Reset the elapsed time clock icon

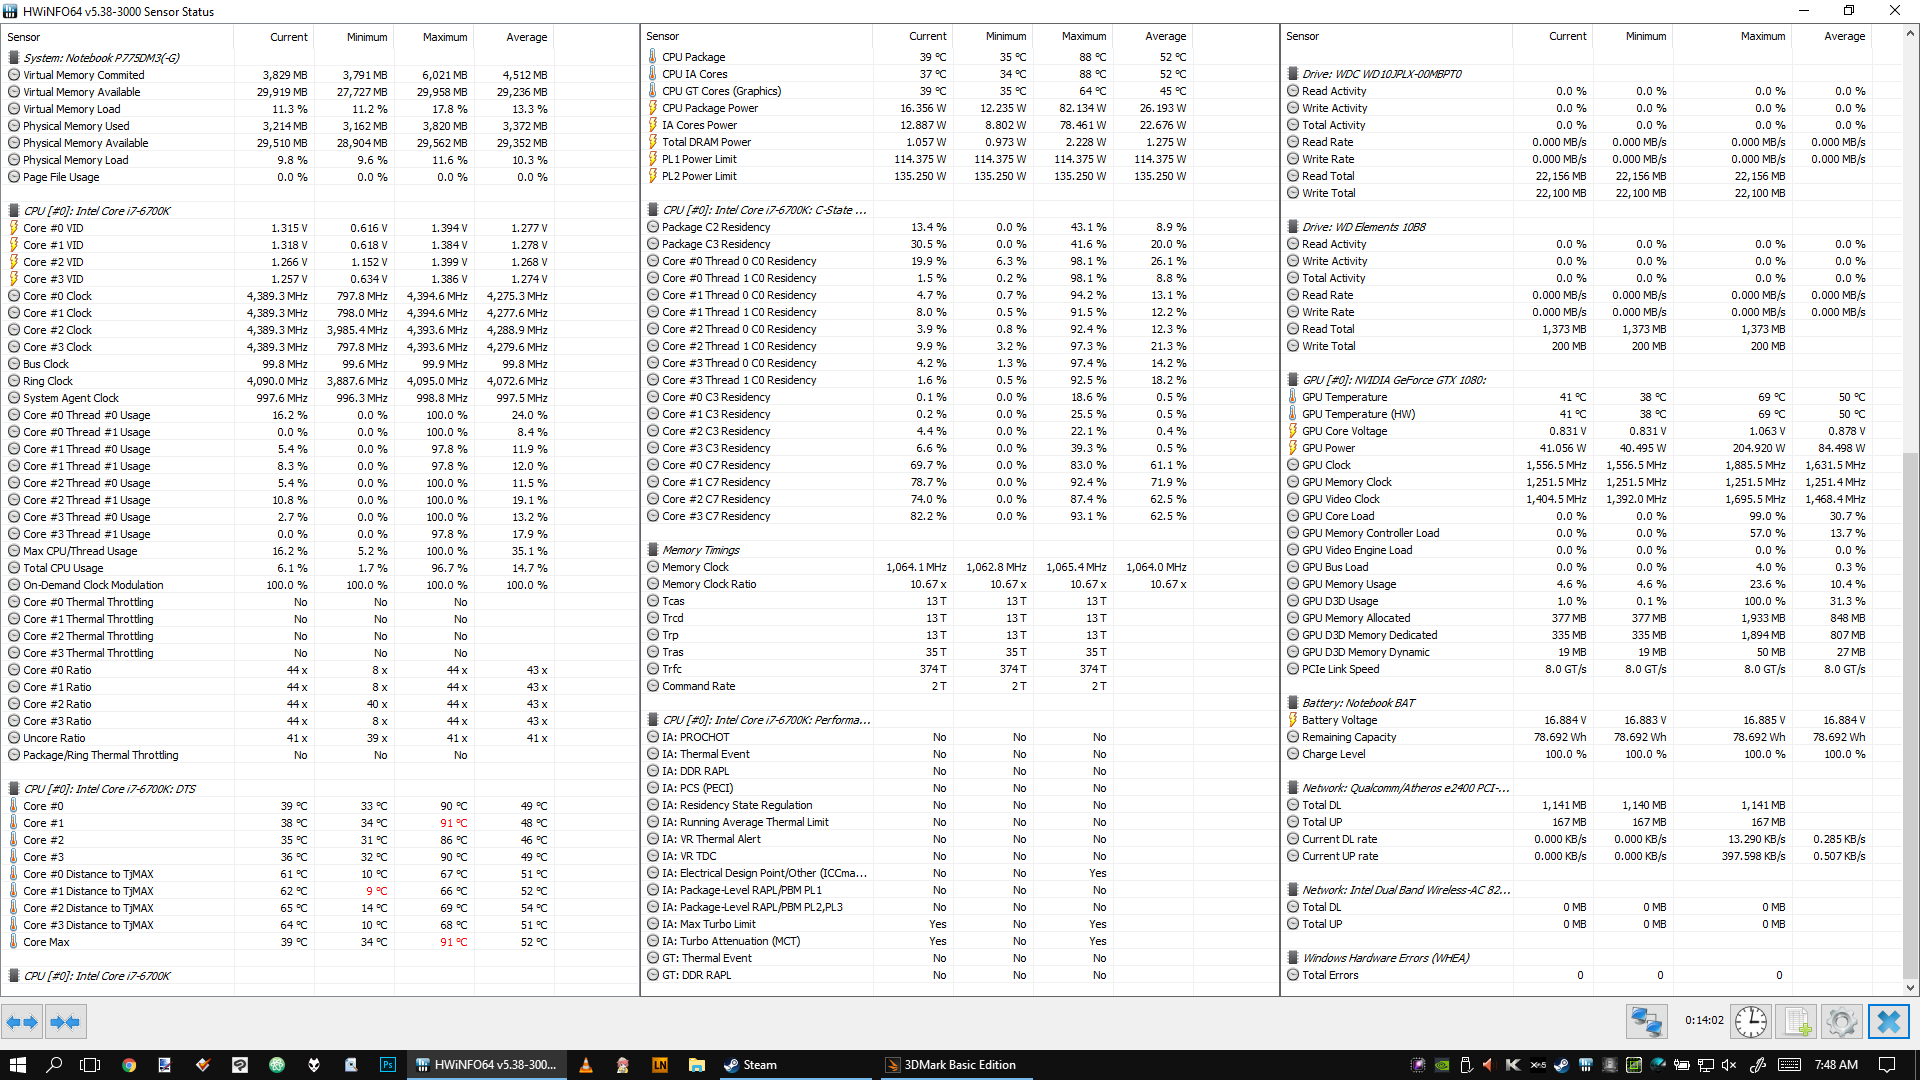[x=1751, y=1022]
